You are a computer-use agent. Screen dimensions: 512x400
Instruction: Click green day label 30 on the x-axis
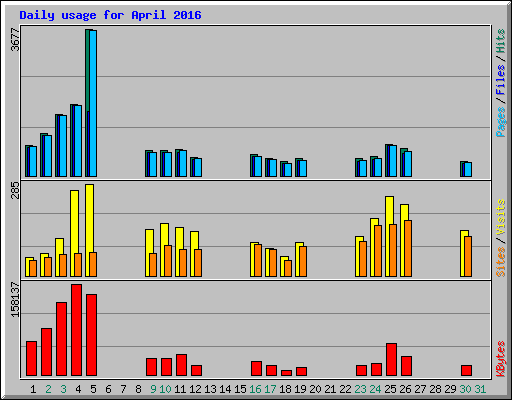tap(465, 389)
